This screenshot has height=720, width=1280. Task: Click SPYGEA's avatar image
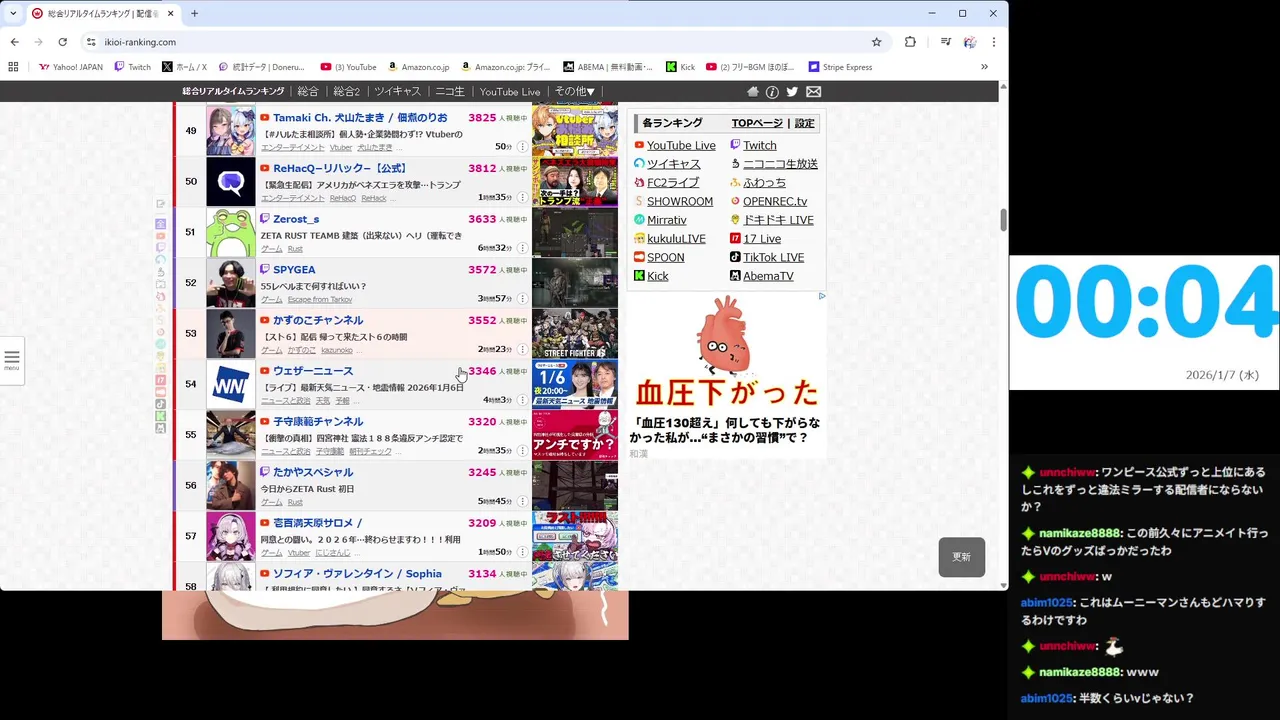pyautogui.click(x=231, y=283)
